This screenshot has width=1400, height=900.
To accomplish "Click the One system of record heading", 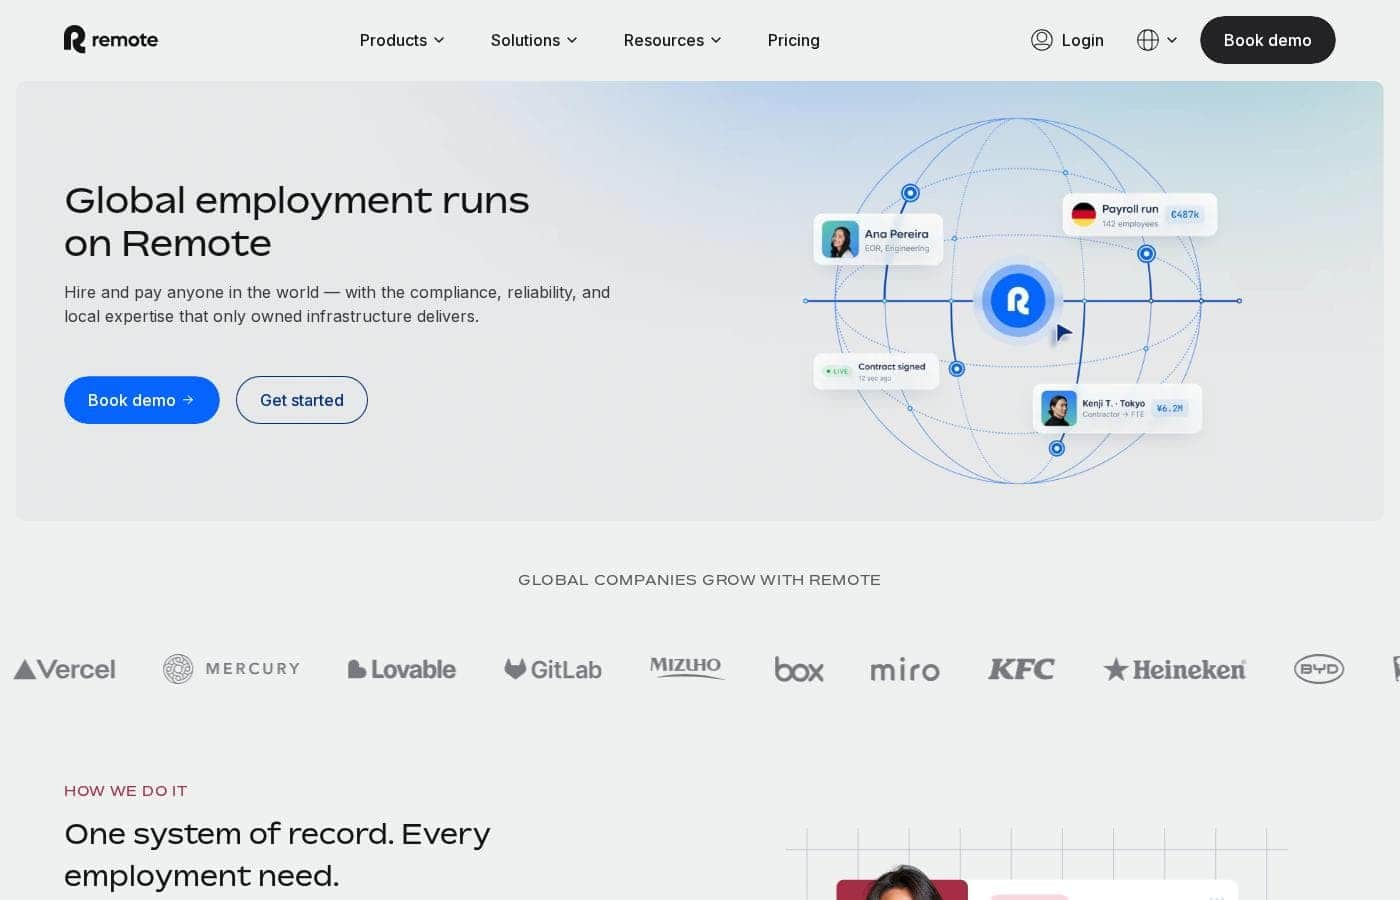I will pyautogui.click(x=277, y=855).
